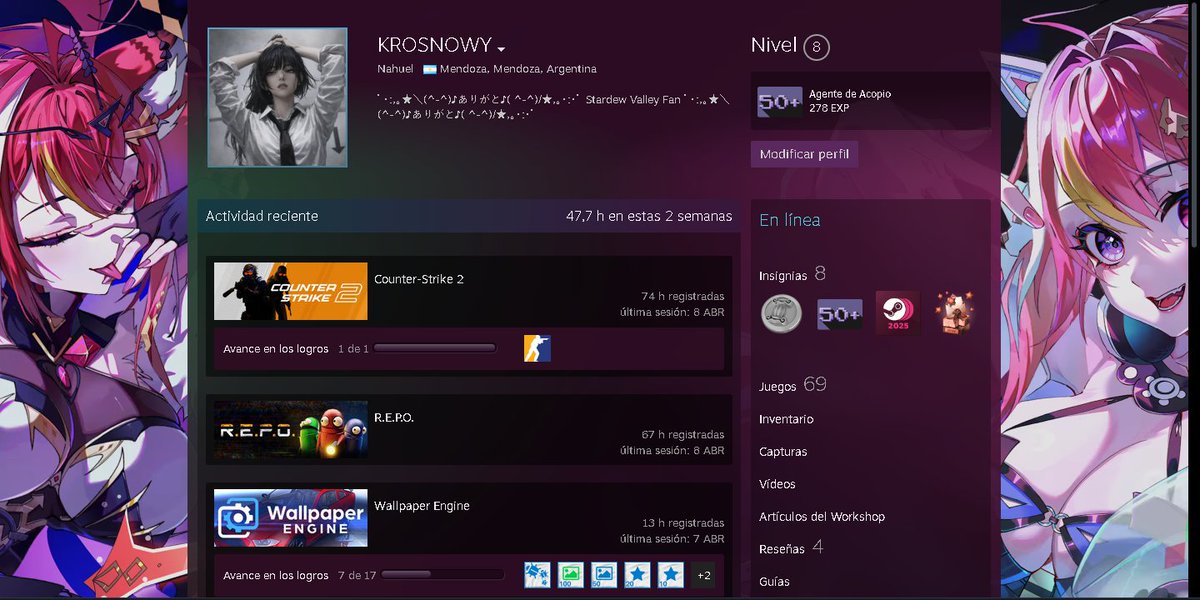This screenshot has width=1200, height=600.
Task: Open Artículos del Workshop link
Action: click(x=822, y=517)
